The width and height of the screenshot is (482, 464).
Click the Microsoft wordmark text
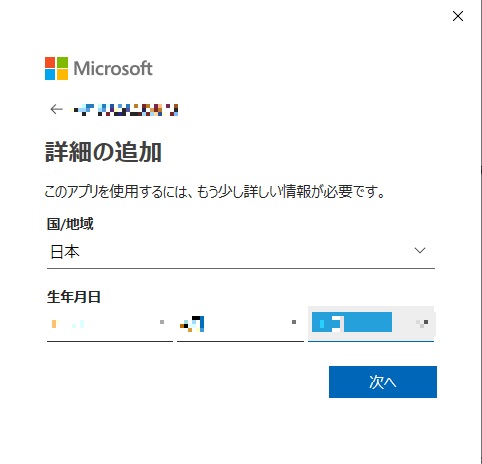(113, 68)
